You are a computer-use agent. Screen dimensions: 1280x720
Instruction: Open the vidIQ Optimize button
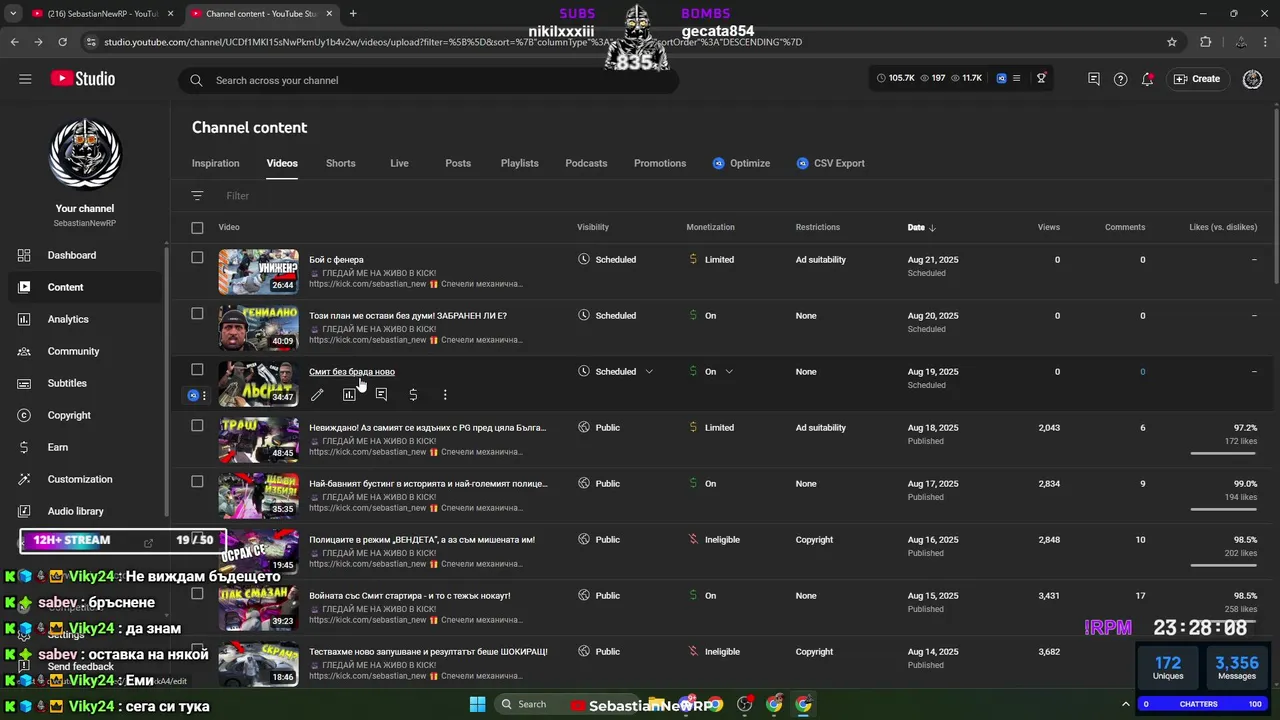point(741,163)
